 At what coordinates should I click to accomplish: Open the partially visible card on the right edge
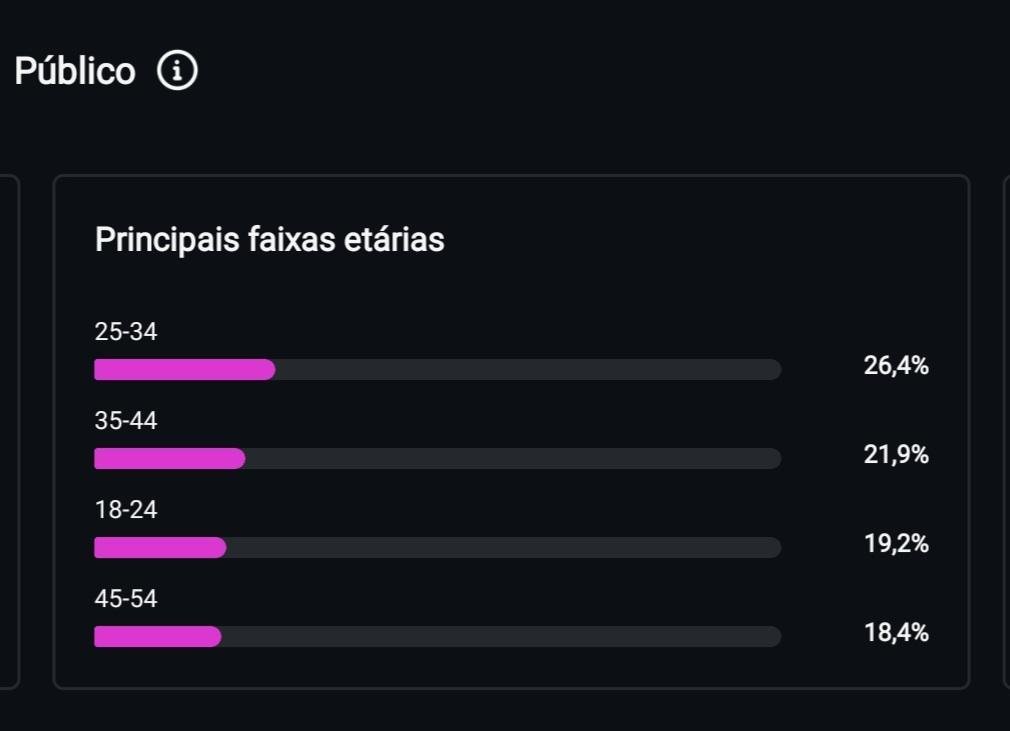pyautogui.click(x=1005, y=432)
